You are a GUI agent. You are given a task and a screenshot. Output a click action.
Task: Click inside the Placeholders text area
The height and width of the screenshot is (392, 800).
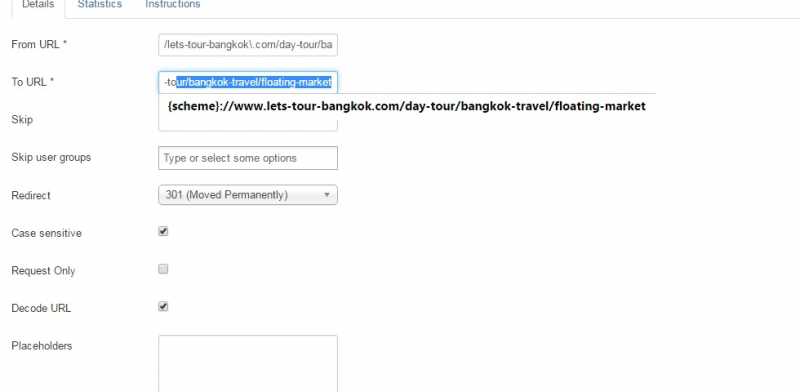point(248,363)
